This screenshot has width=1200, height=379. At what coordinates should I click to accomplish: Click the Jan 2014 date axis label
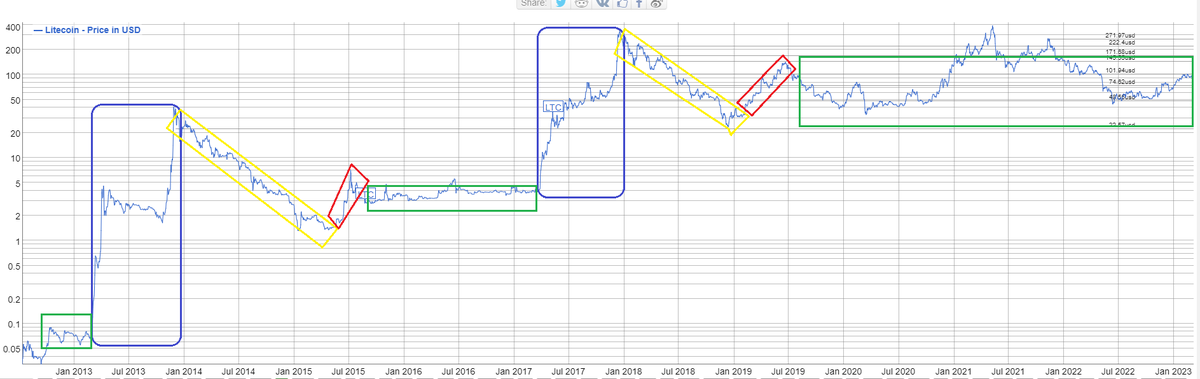tap(185, 371)
